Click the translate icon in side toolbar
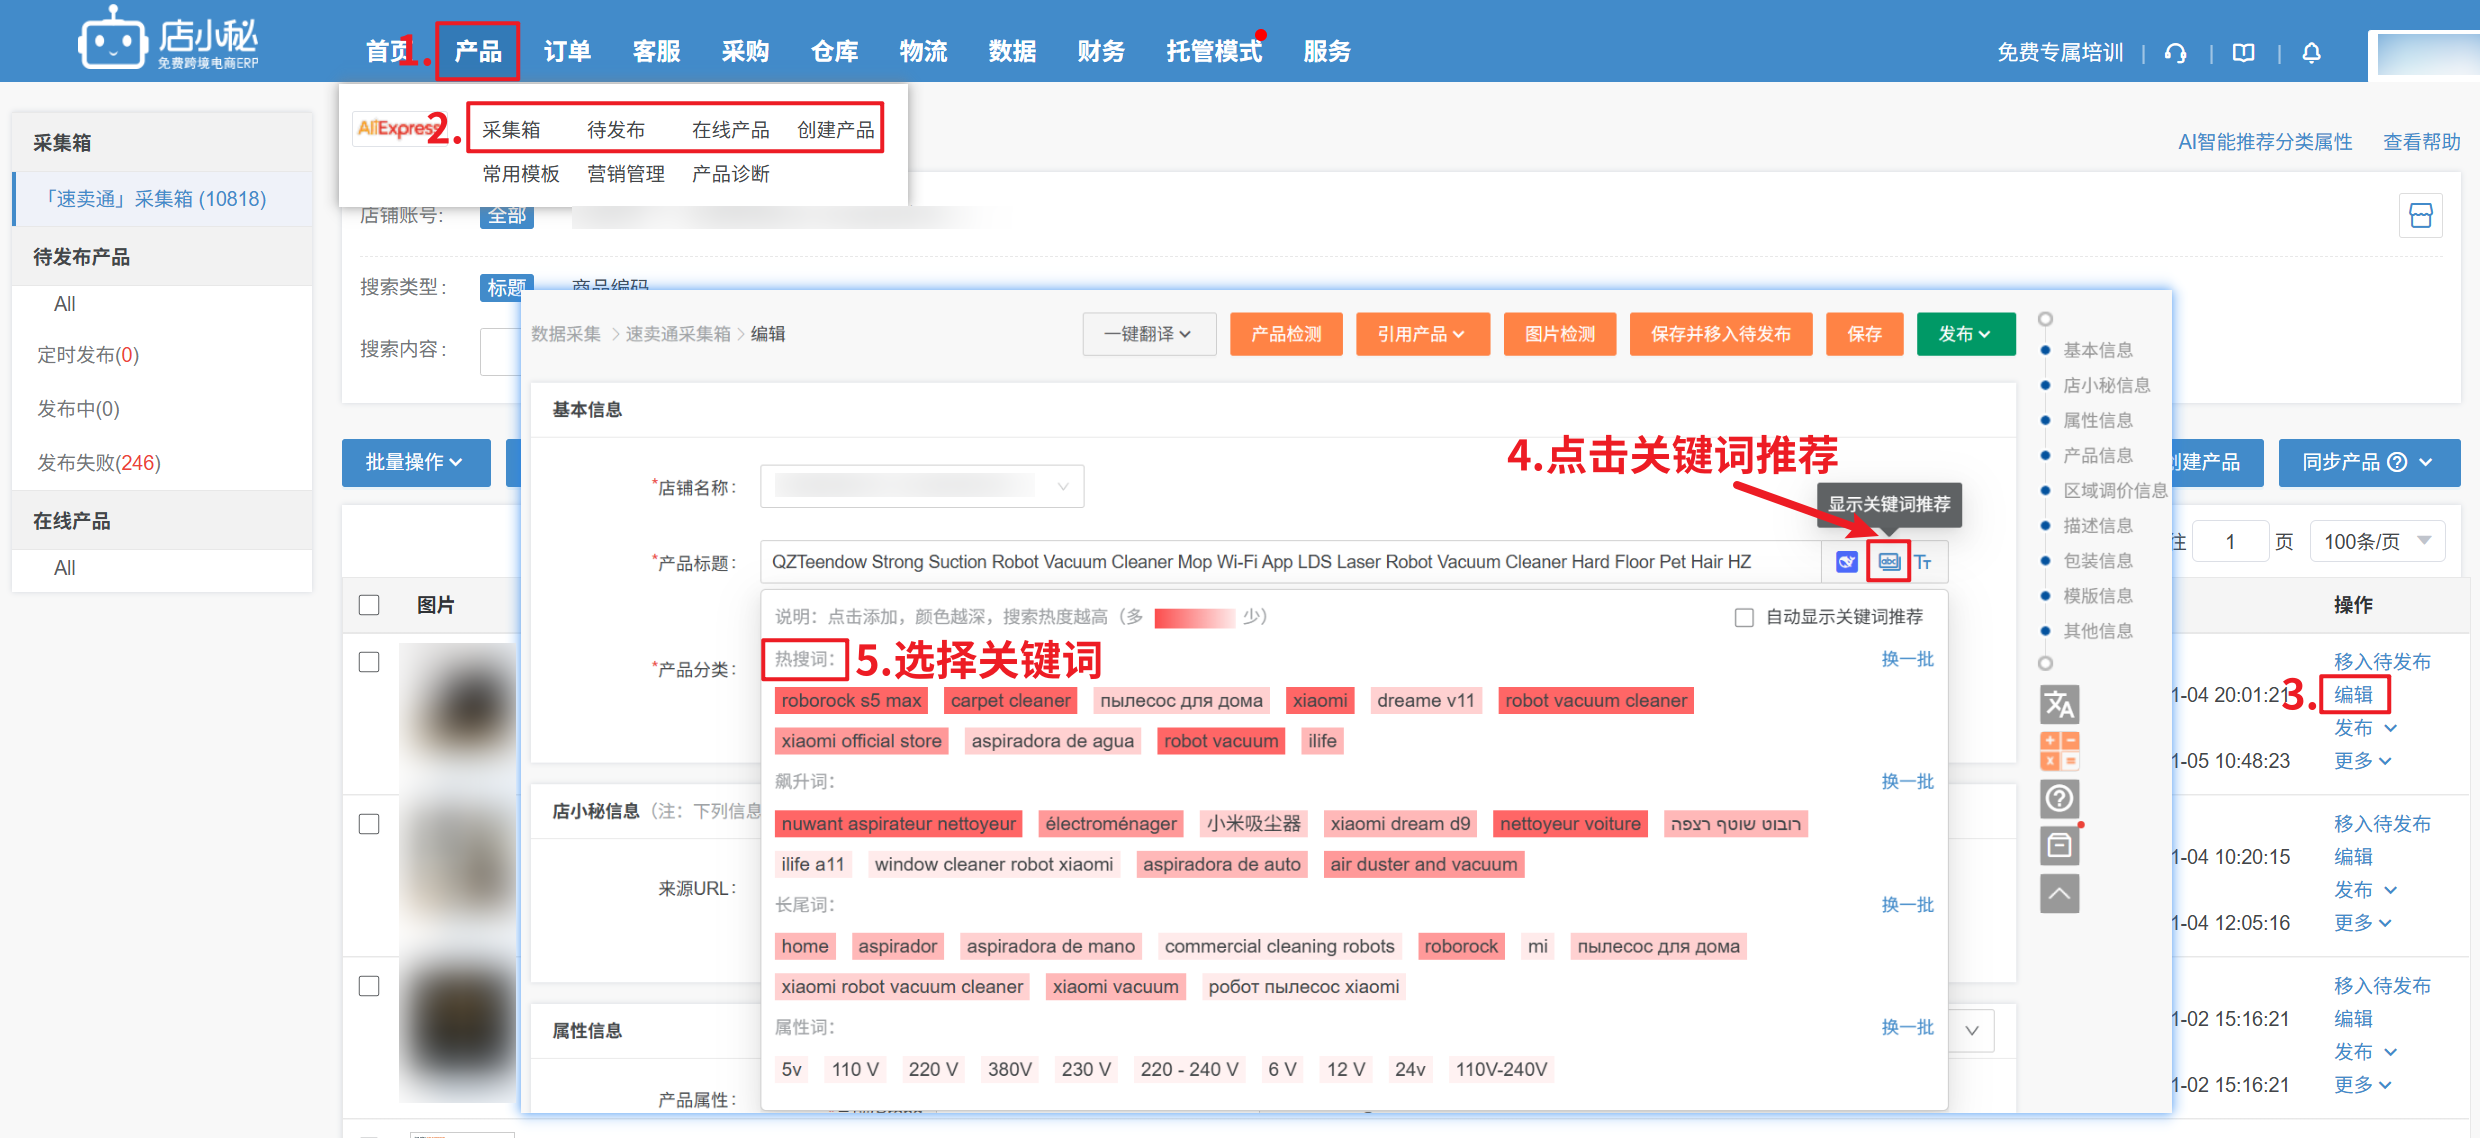2480x1138 pixels. pyautogui.click(x=2059, y=705)
